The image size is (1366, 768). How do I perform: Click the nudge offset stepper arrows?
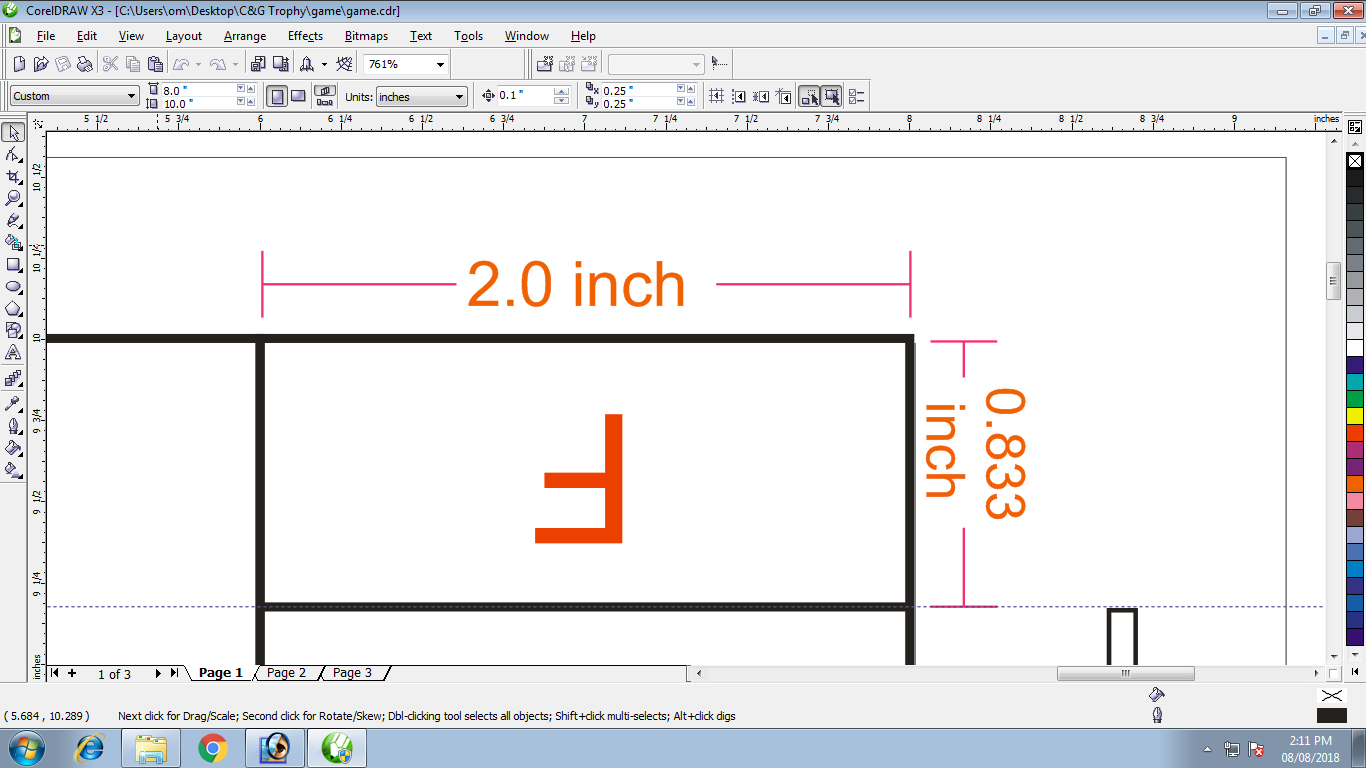[x=561, y=96]
